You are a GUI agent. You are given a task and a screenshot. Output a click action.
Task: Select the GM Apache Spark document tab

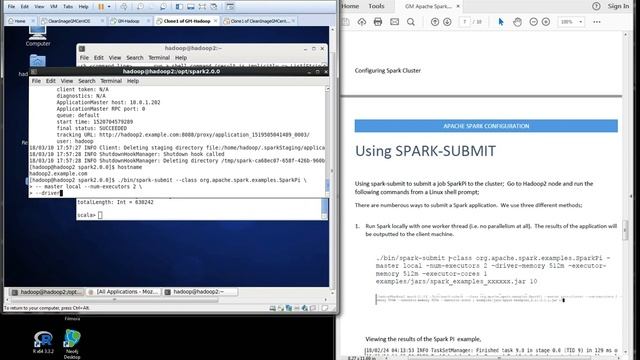coord(428,6)
